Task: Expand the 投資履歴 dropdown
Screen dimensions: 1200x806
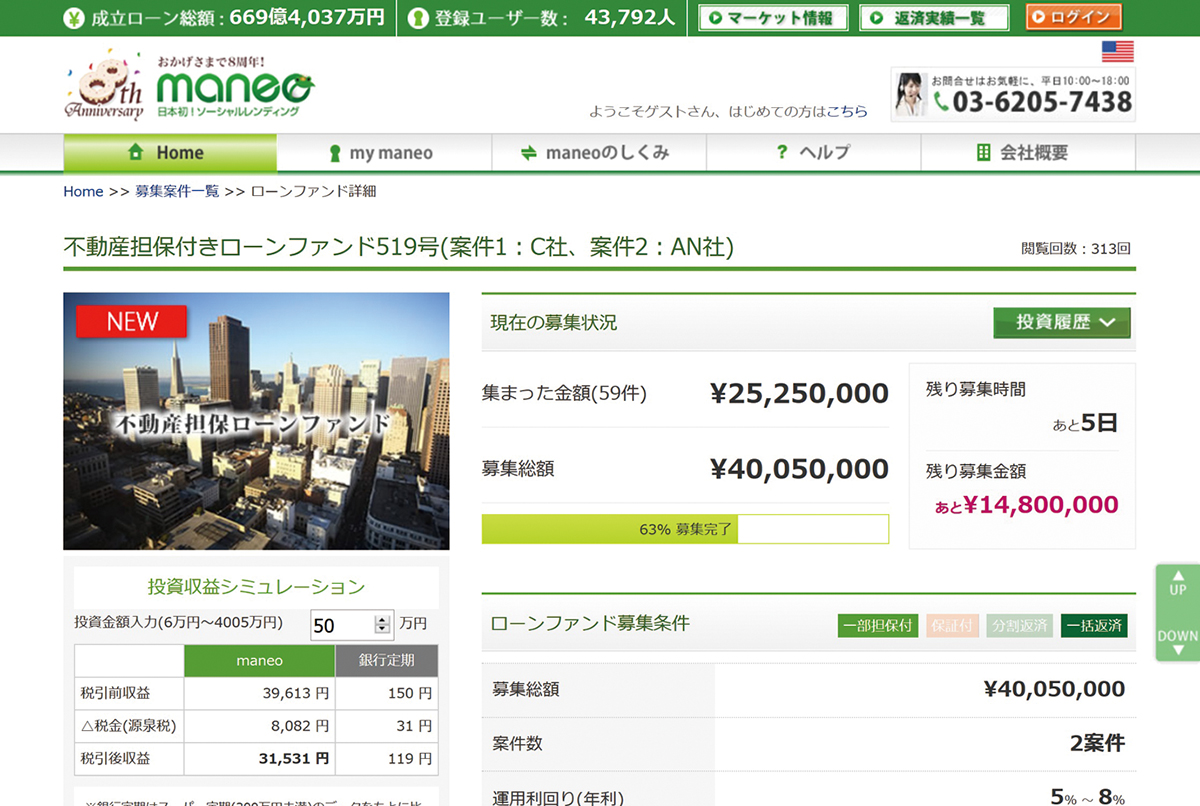Action: [1061, 323]
